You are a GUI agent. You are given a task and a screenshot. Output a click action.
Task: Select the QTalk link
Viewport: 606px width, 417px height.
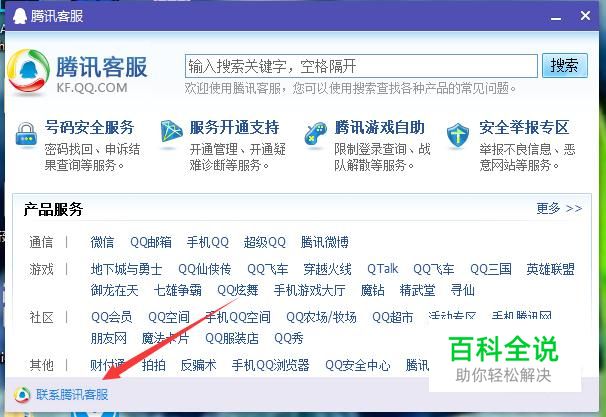pos(382,269)
